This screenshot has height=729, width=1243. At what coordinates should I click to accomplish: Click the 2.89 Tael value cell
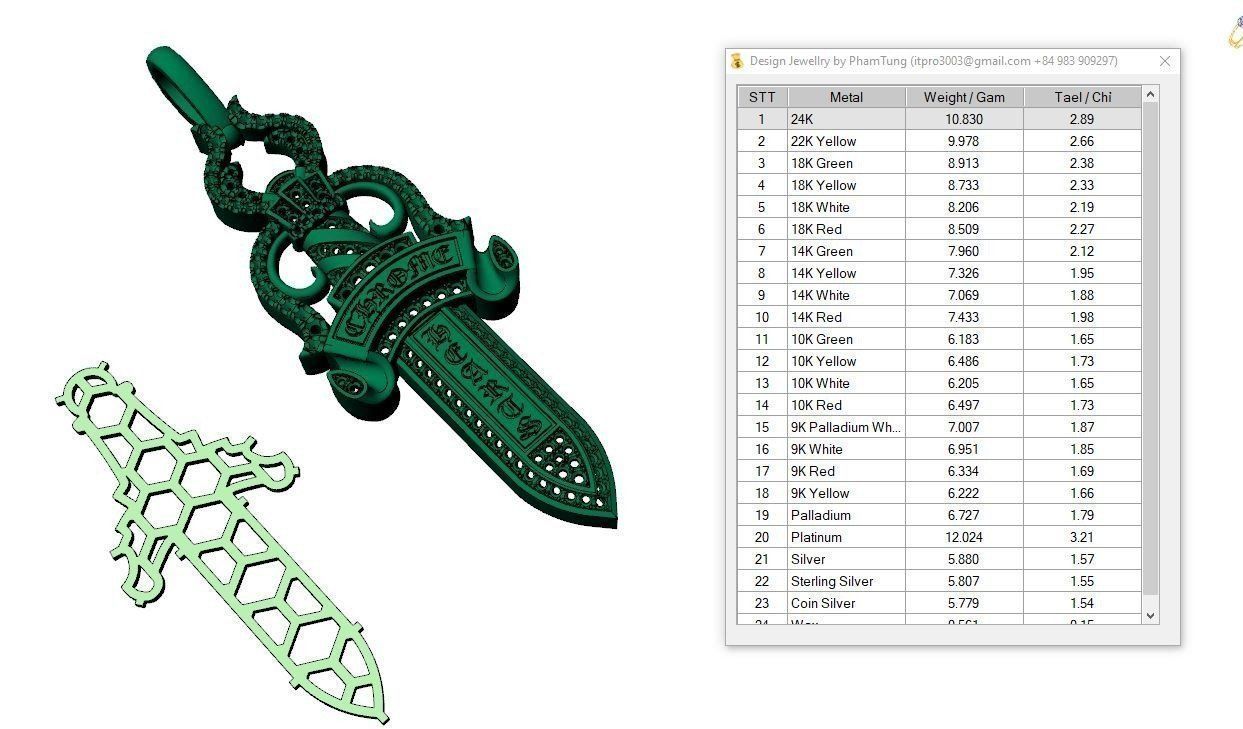pos(1082,119)
